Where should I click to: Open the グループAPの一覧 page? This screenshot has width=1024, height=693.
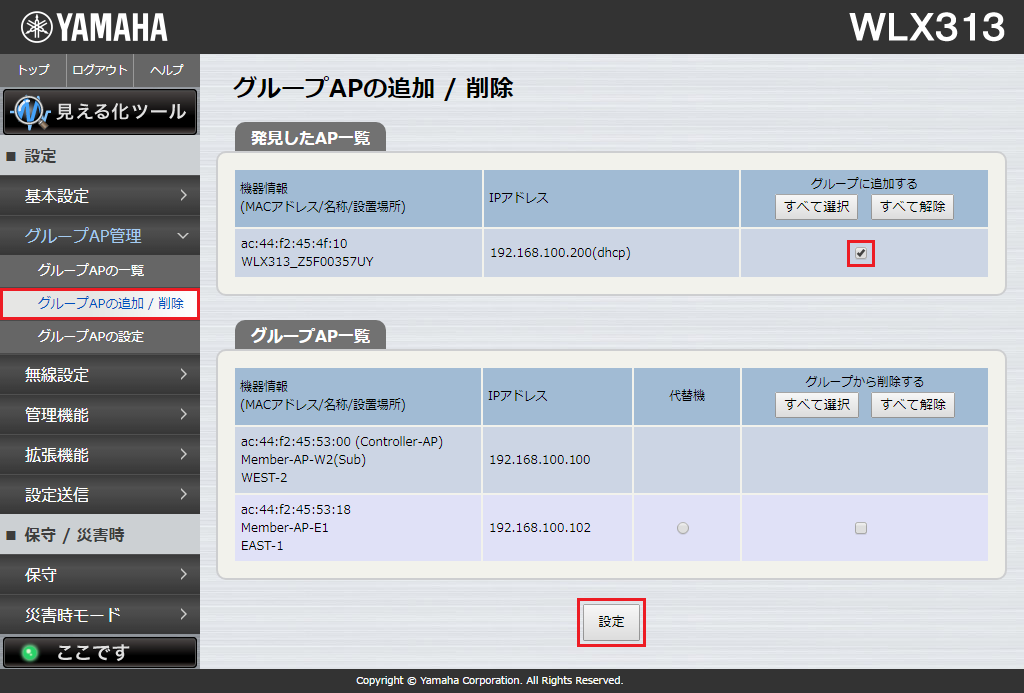point(100,270)
